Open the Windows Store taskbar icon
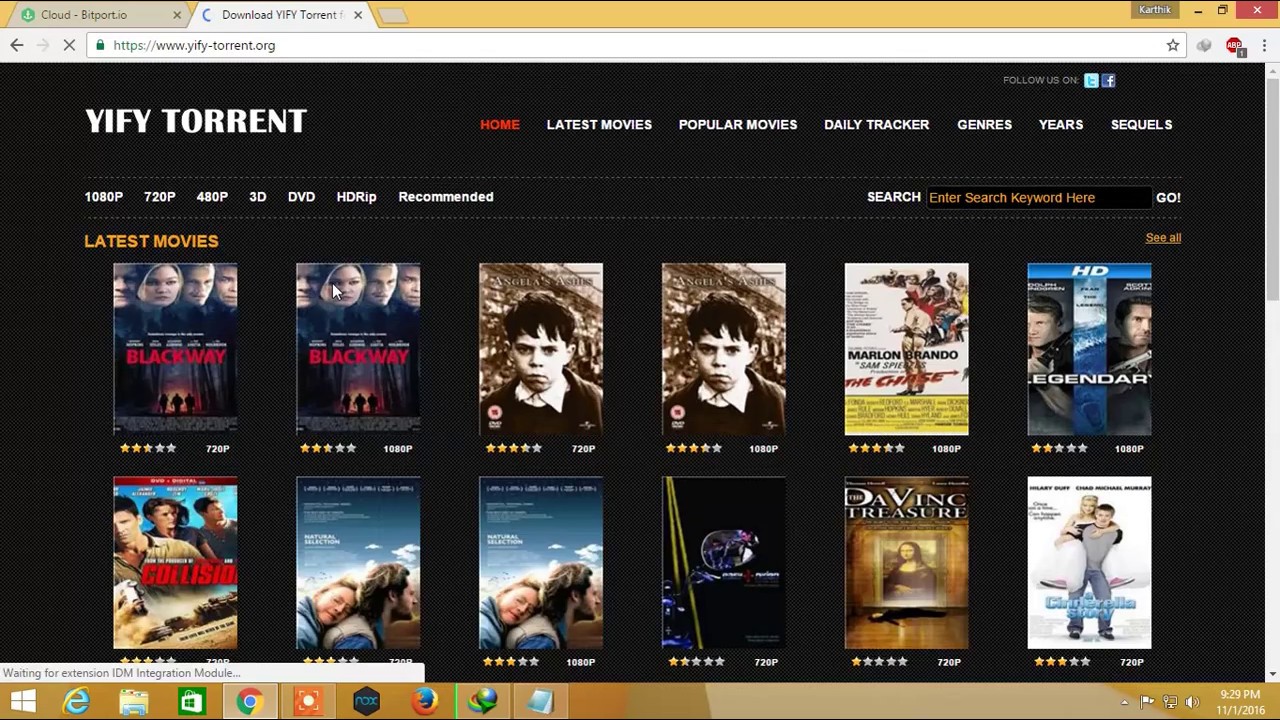 191,702
